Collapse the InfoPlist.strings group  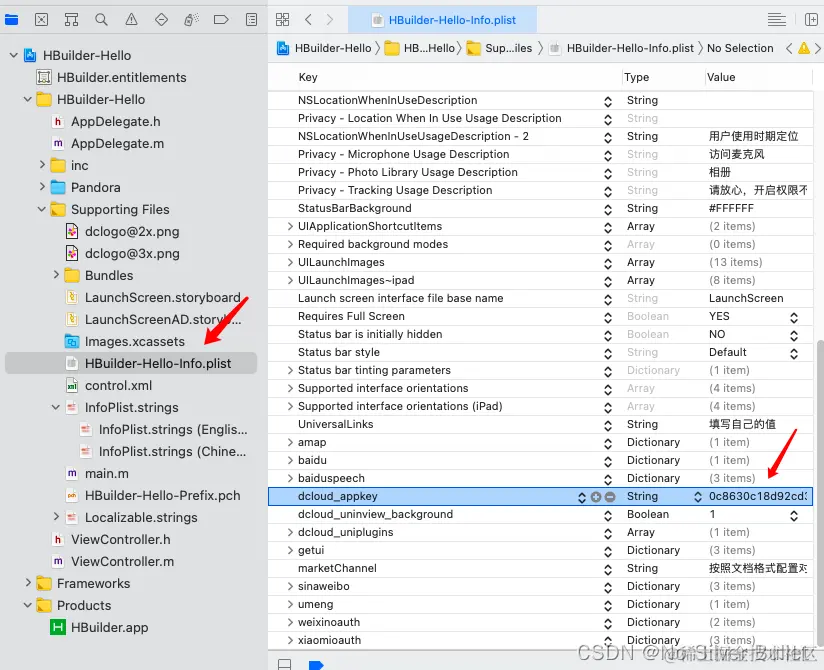[x=56, y=407]
